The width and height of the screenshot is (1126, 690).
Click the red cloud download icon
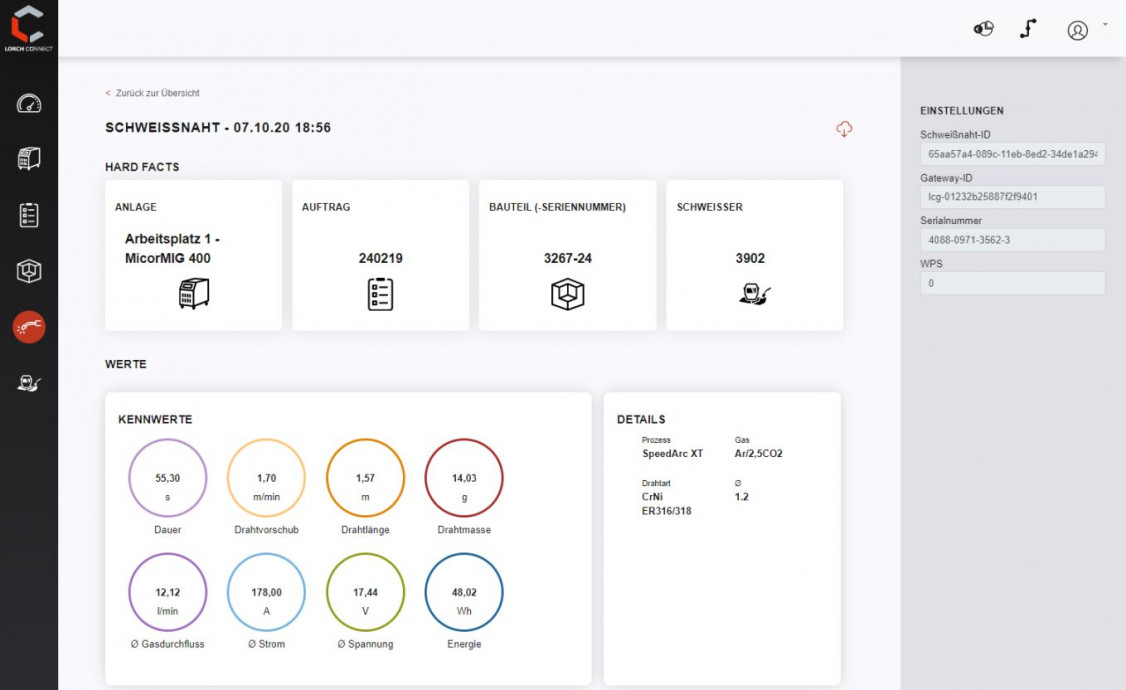844,129
